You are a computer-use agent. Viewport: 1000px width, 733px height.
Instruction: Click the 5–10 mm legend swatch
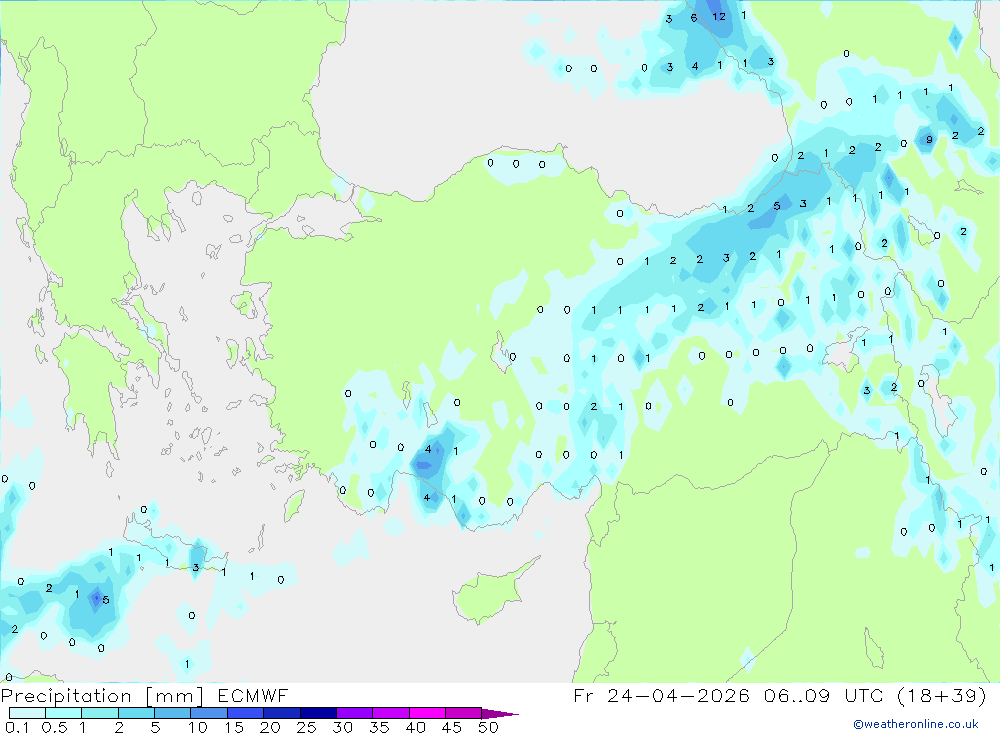pyautogui.click(x=173, y=713)
